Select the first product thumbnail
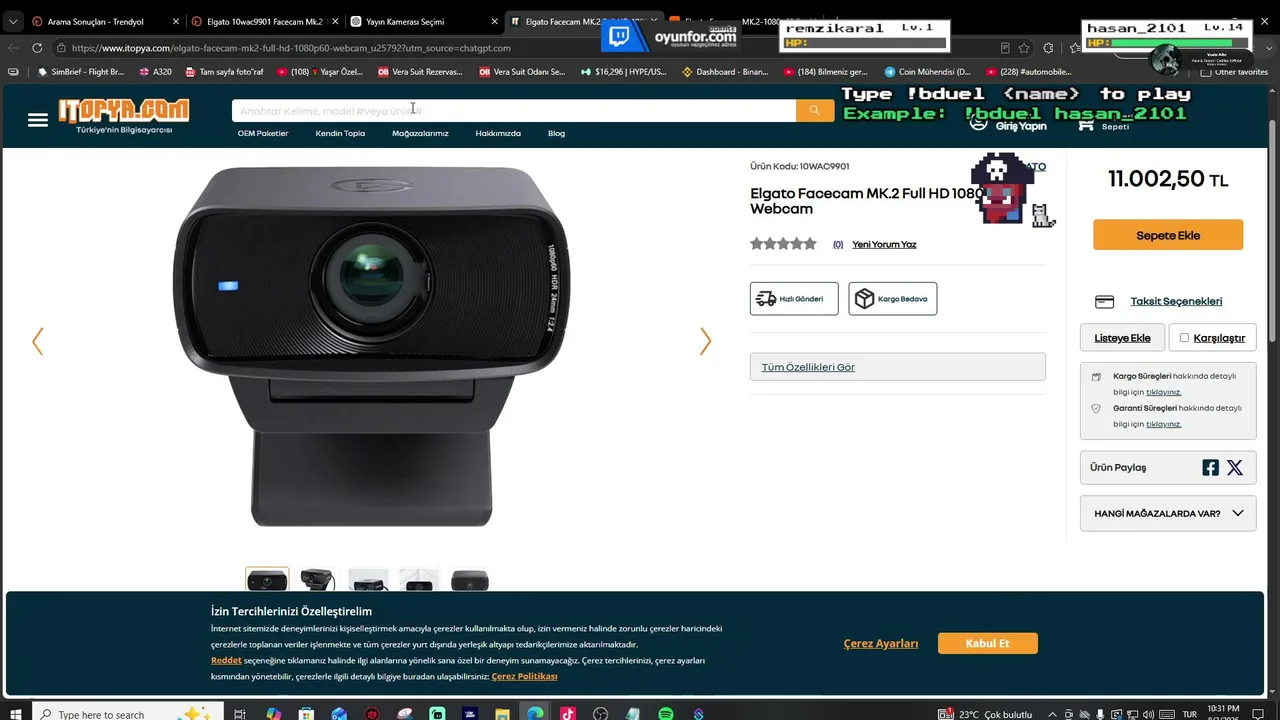This screenshot has height=720, width=1280. [x=267, y=580]
